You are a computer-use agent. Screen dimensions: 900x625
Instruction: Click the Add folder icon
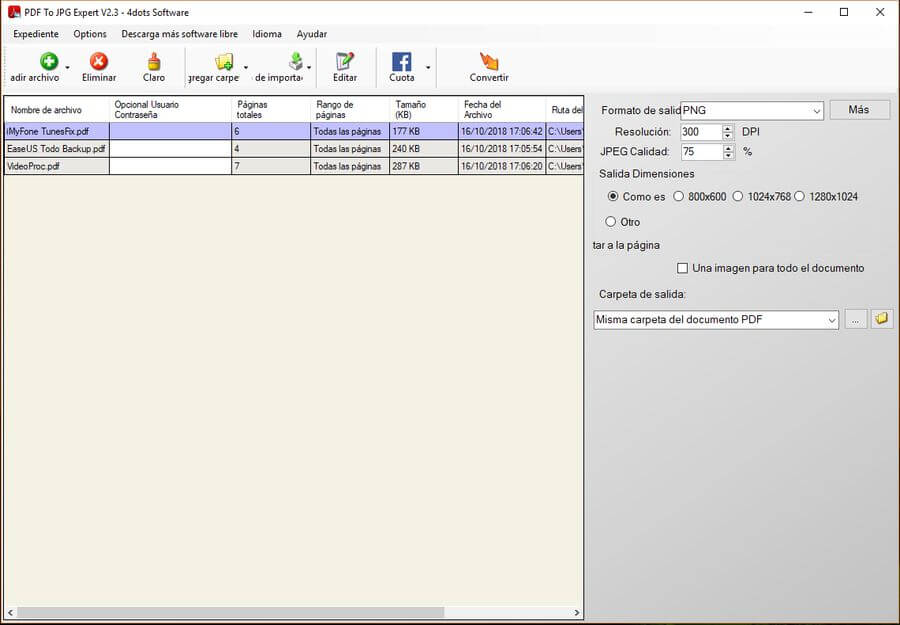click(224, 61)
